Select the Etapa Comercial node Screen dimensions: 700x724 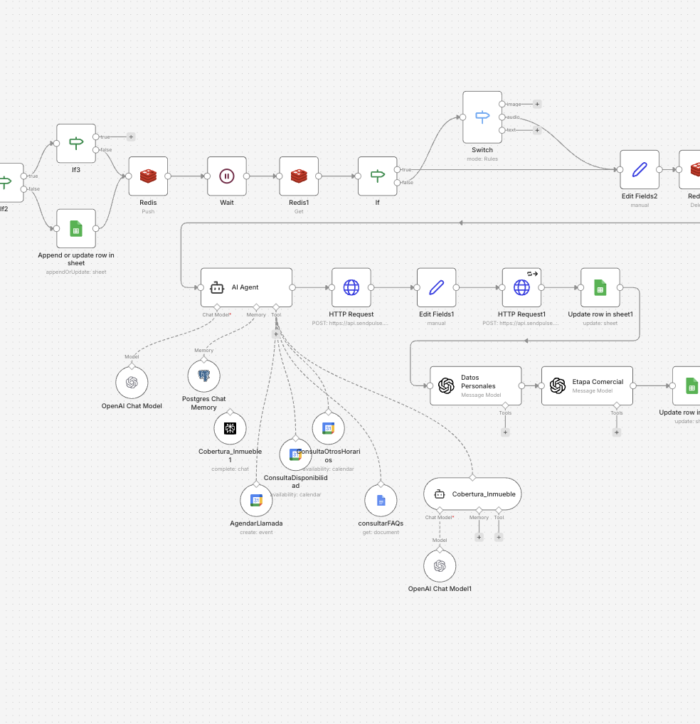(x=587, y=385)
